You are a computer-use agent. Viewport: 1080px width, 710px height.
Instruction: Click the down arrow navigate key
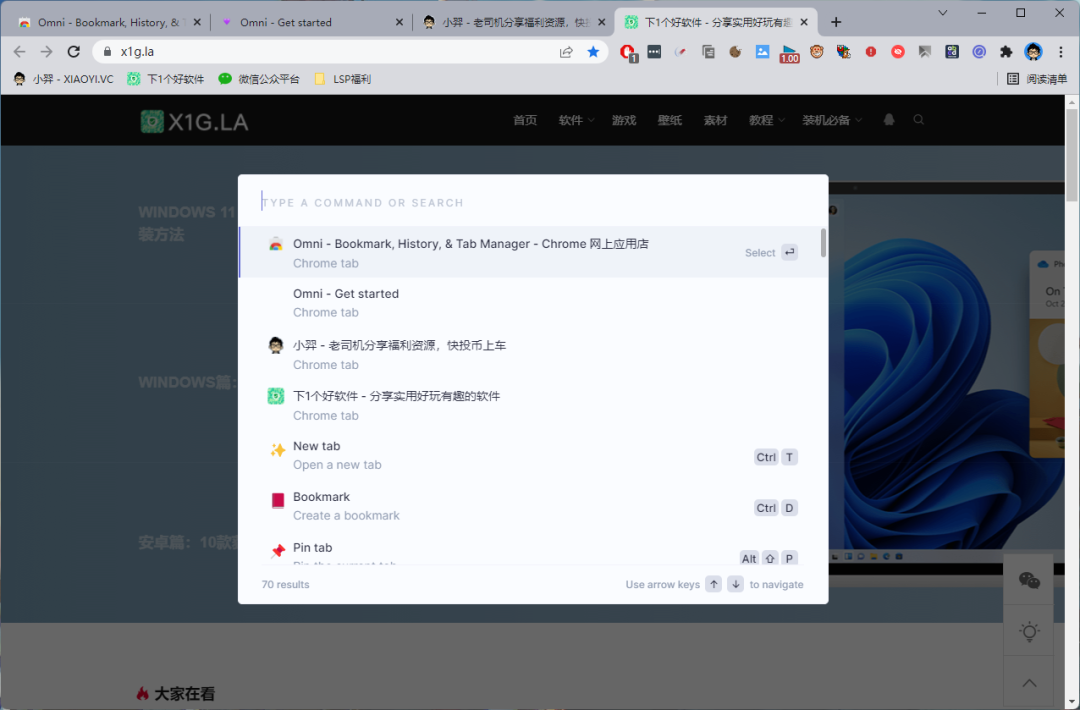pos(736,584)
